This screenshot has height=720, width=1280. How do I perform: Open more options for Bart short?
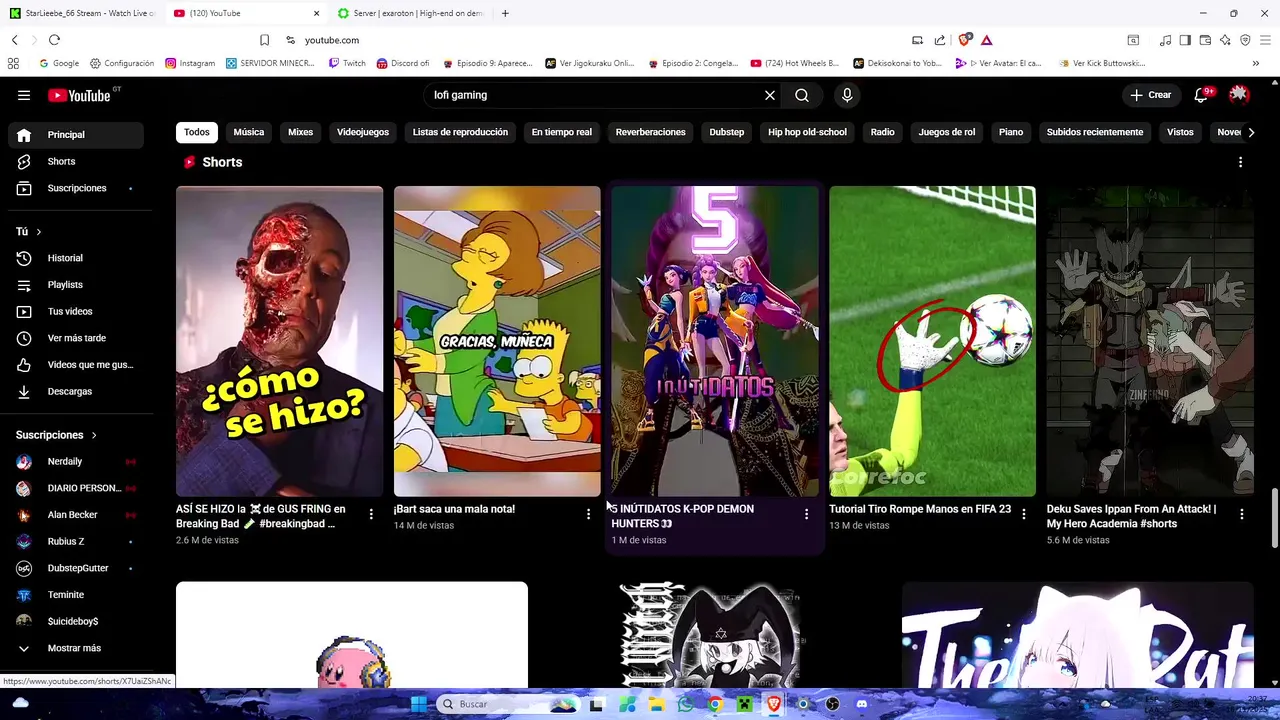coord(588,514)
